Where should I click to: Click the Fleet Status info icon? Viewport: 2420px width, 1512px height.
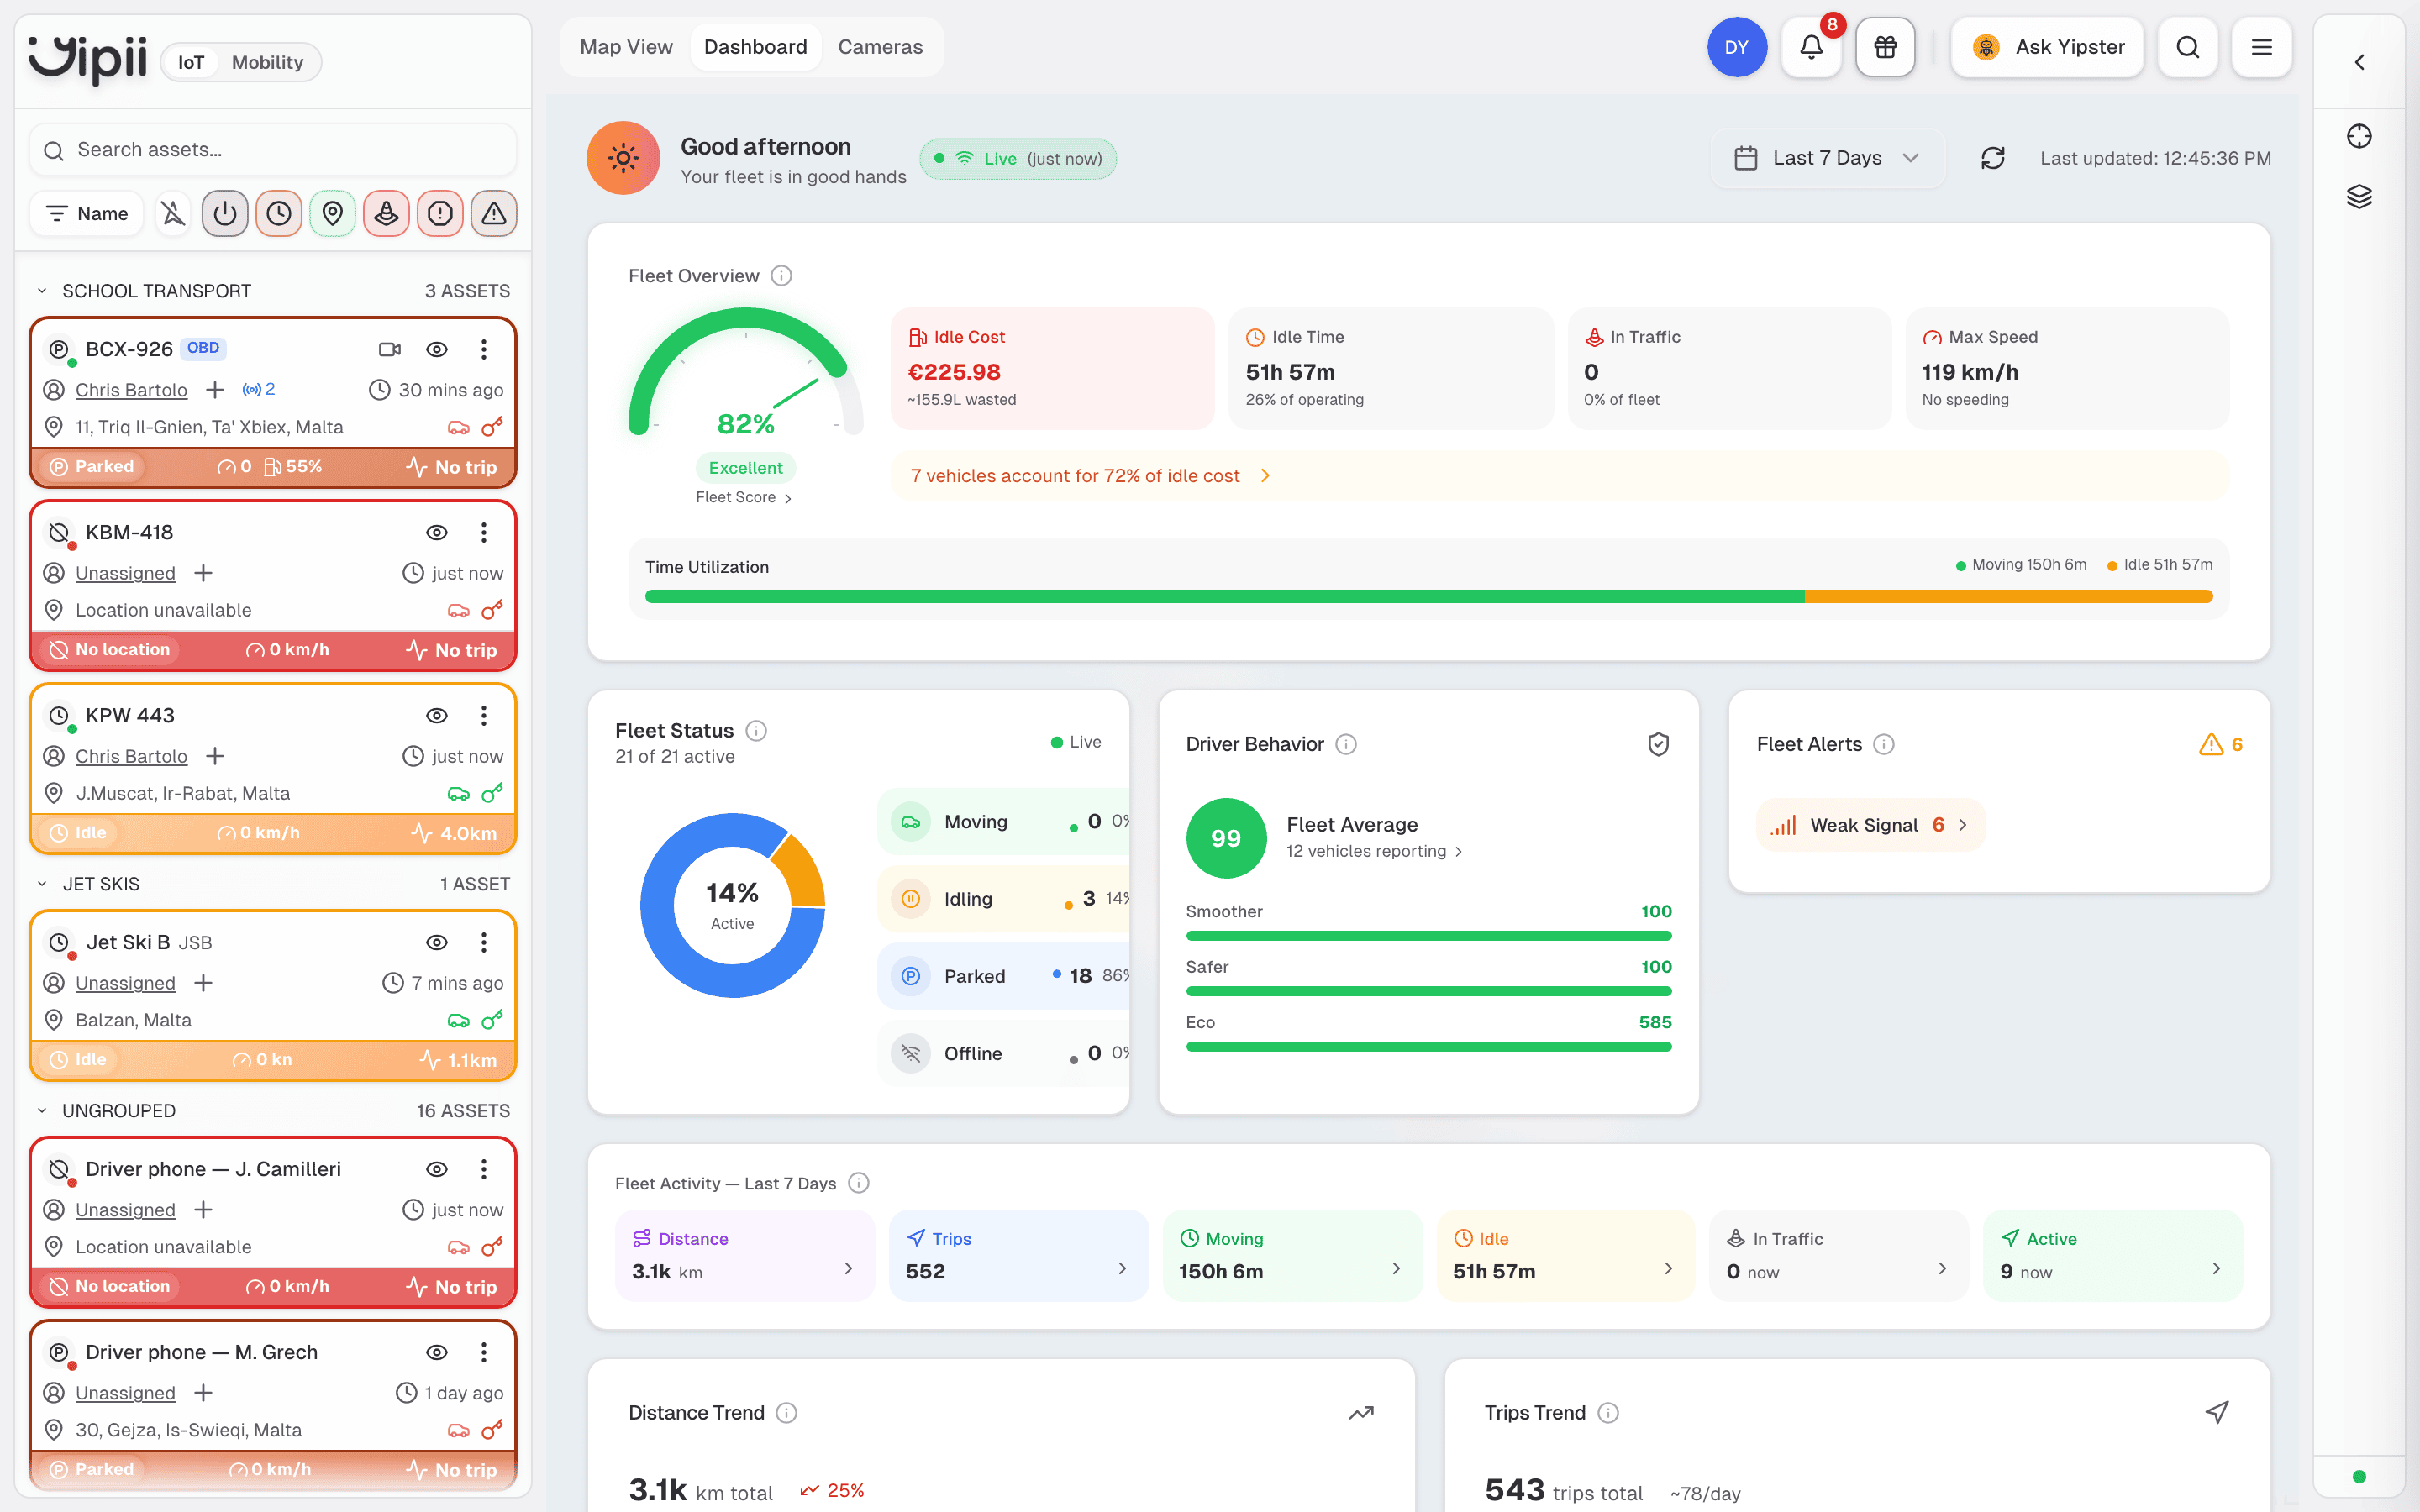pos(757,731)
